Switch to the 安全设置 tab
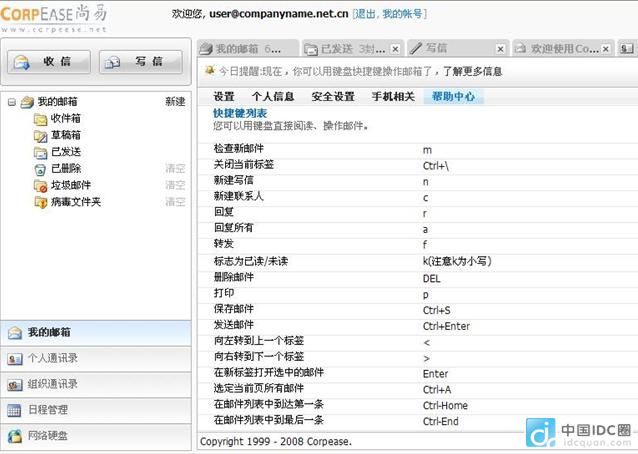The height and width of the screenshot is (454, 638). (x=333, y=97)
